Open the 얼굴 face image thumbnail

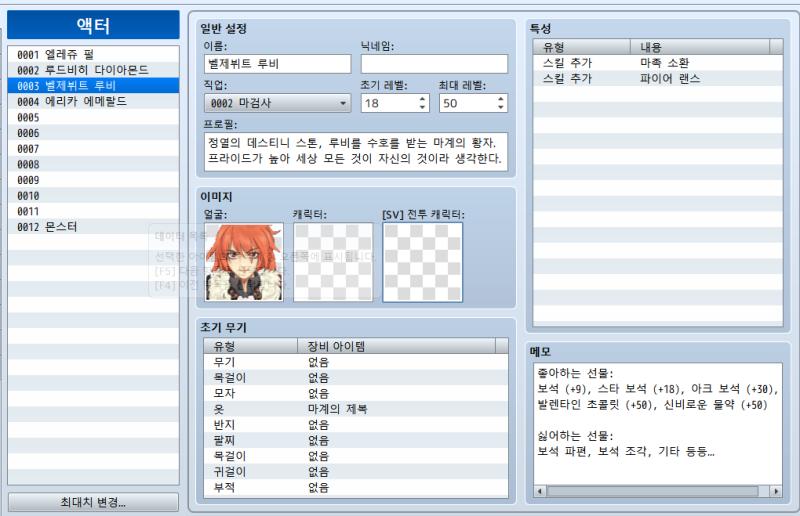click(x=244, y=262)
